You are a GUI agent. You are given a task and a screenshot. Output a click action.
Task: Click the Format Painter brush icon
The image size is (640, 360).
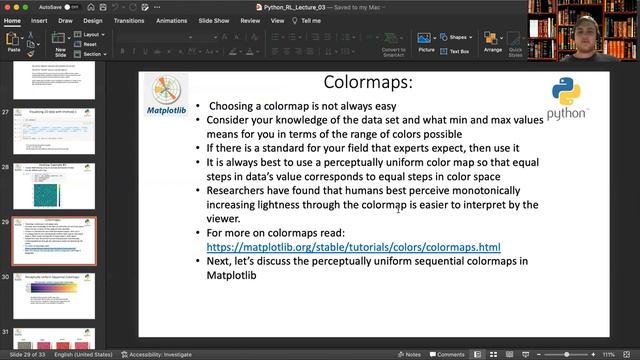[31, 53]
